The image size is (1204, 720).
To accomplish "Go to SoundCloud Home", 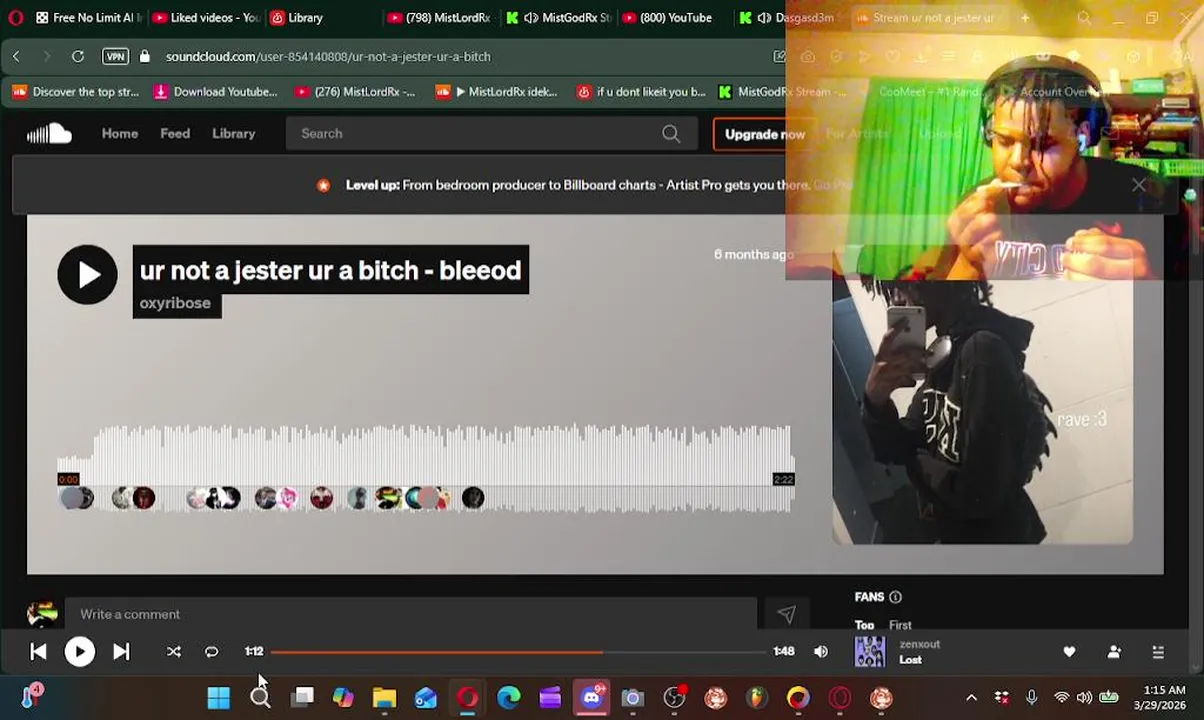I will [120, 133].
